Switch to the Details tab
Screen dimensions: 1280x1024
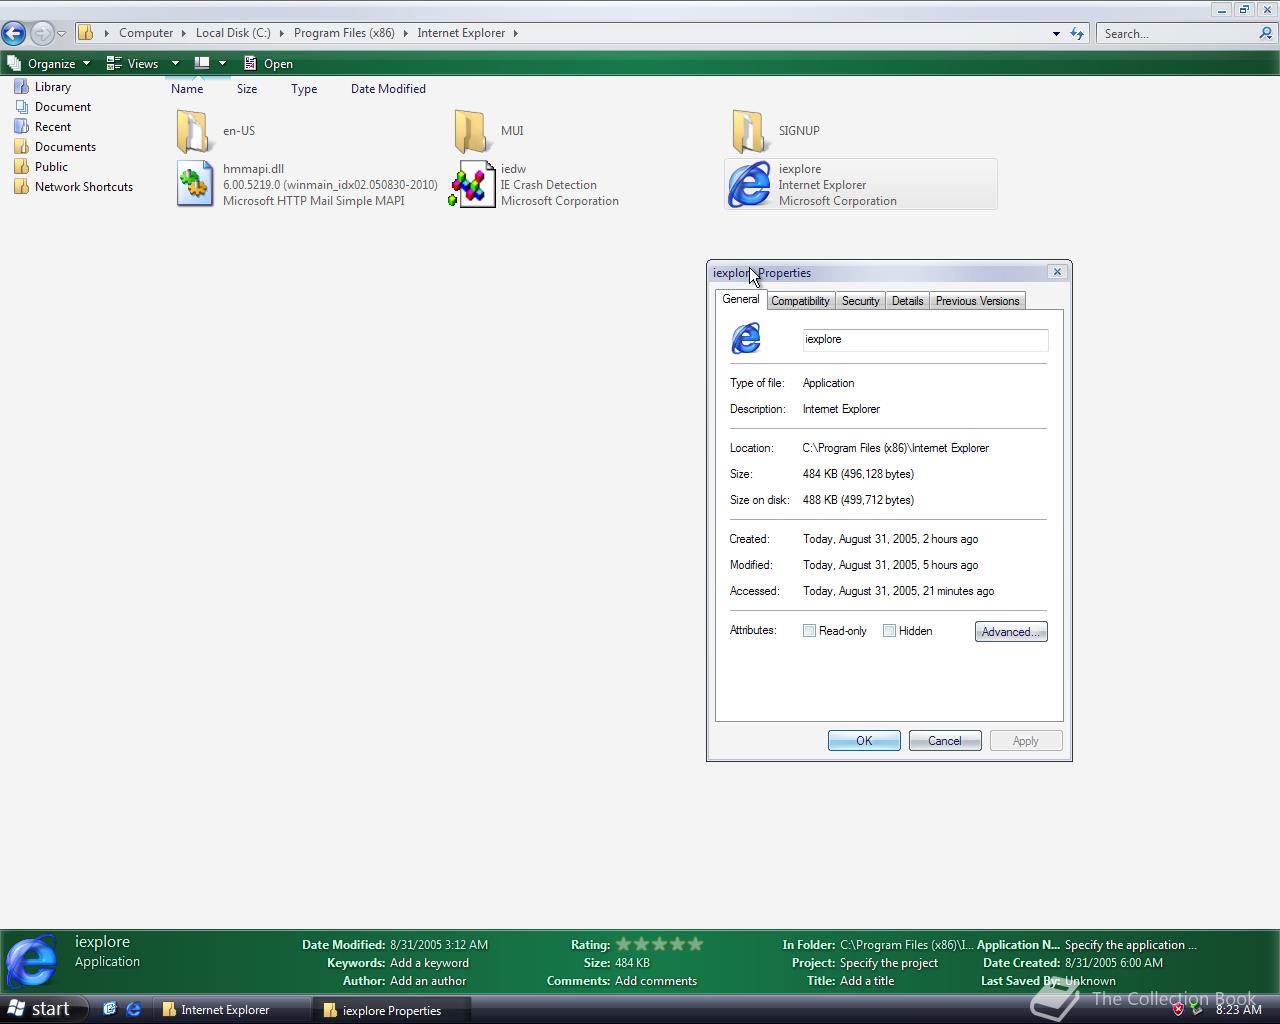907,301
